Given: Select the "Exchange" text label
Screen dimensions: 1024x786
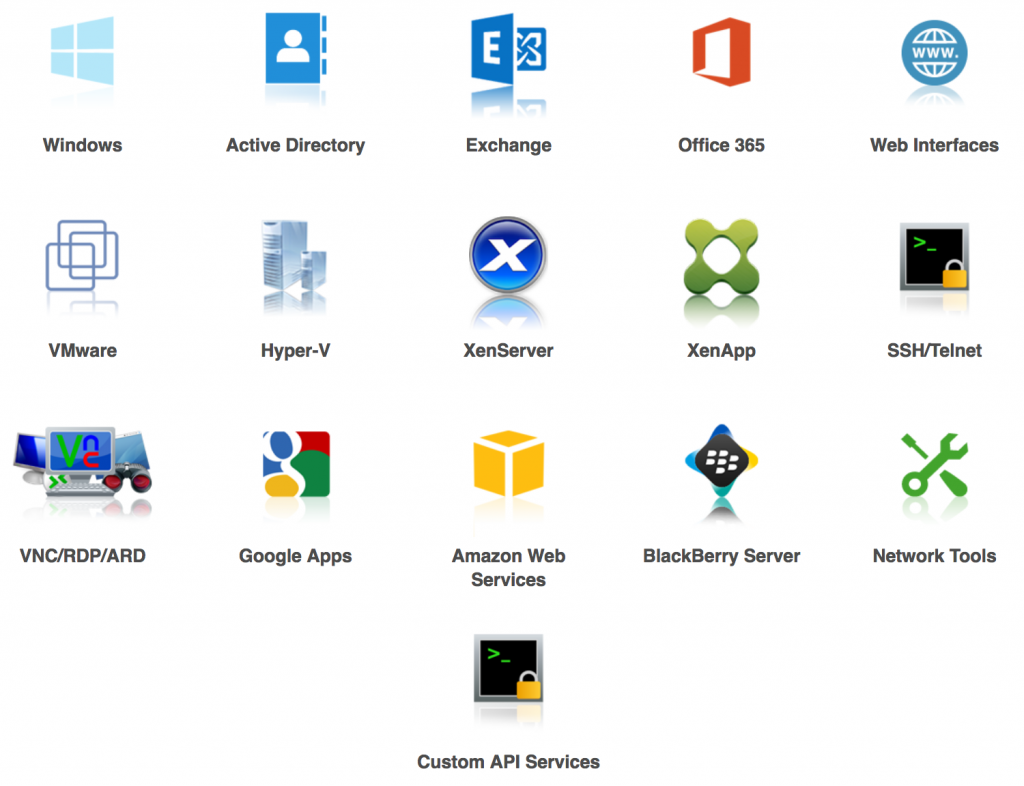Looking at the screenshot, I should [x=509, y=145].
